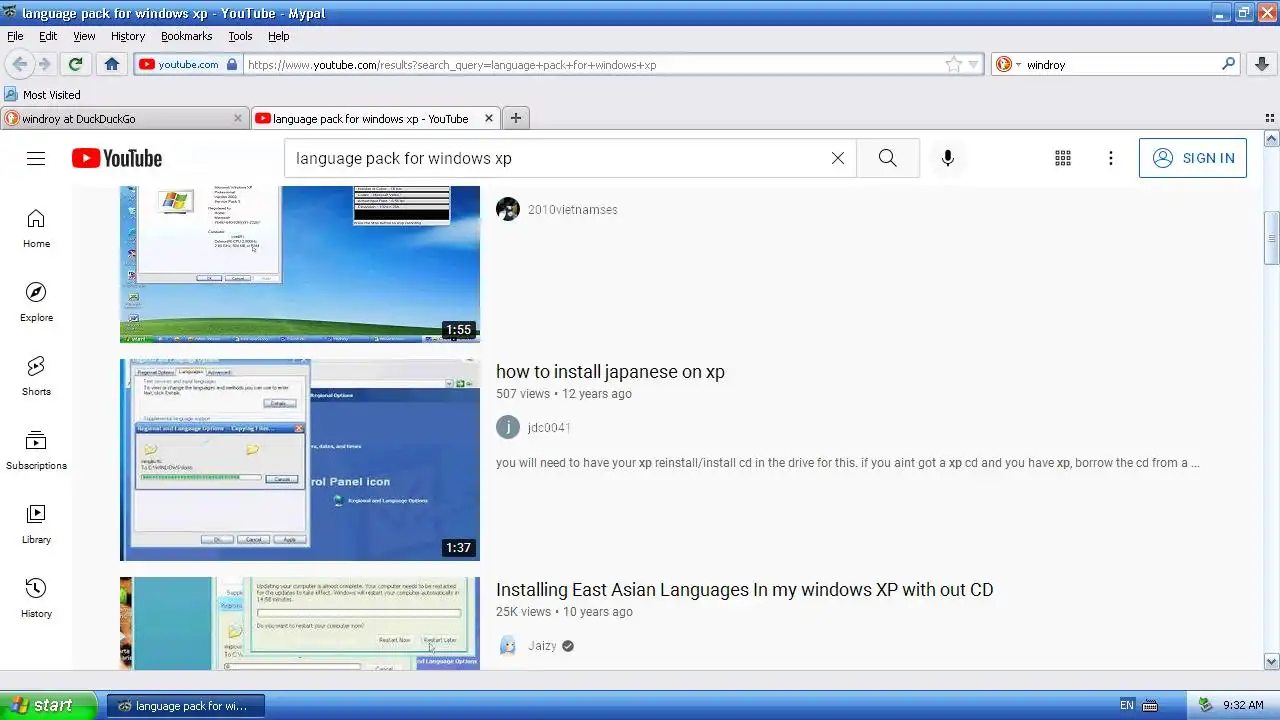
Task: Close the YouTube language pack tab
Action: click(x=489, y=118)
